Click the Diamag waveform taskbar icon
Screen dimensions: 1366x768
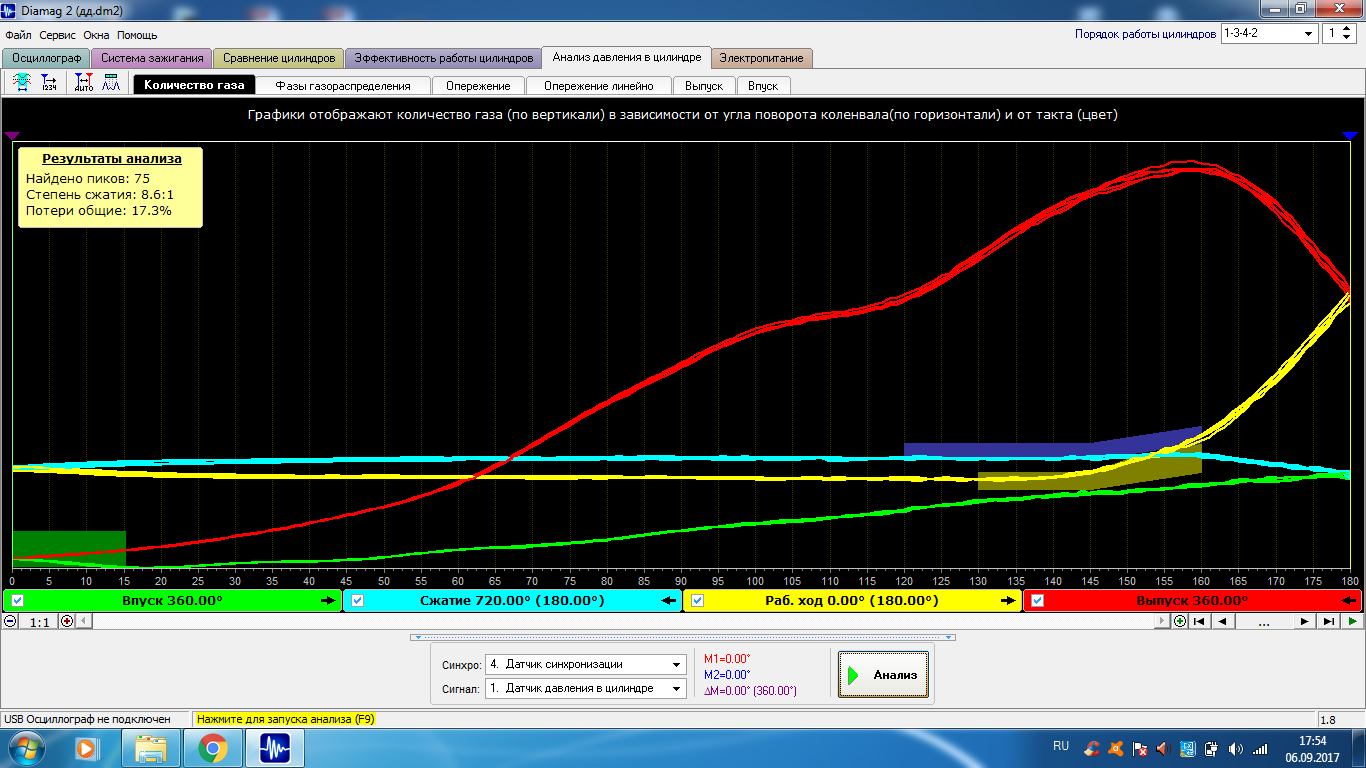[x=275, y=748]
